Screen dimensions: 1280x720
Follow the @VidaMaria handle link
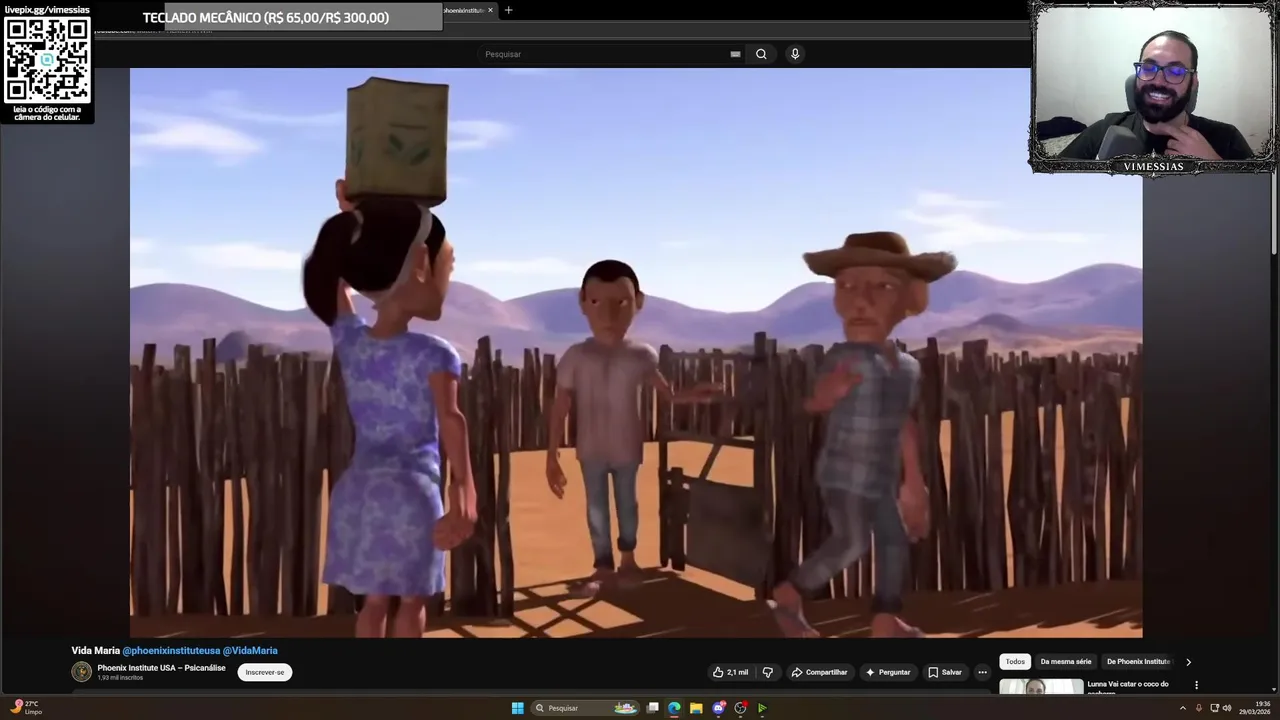tap(250, 650)
